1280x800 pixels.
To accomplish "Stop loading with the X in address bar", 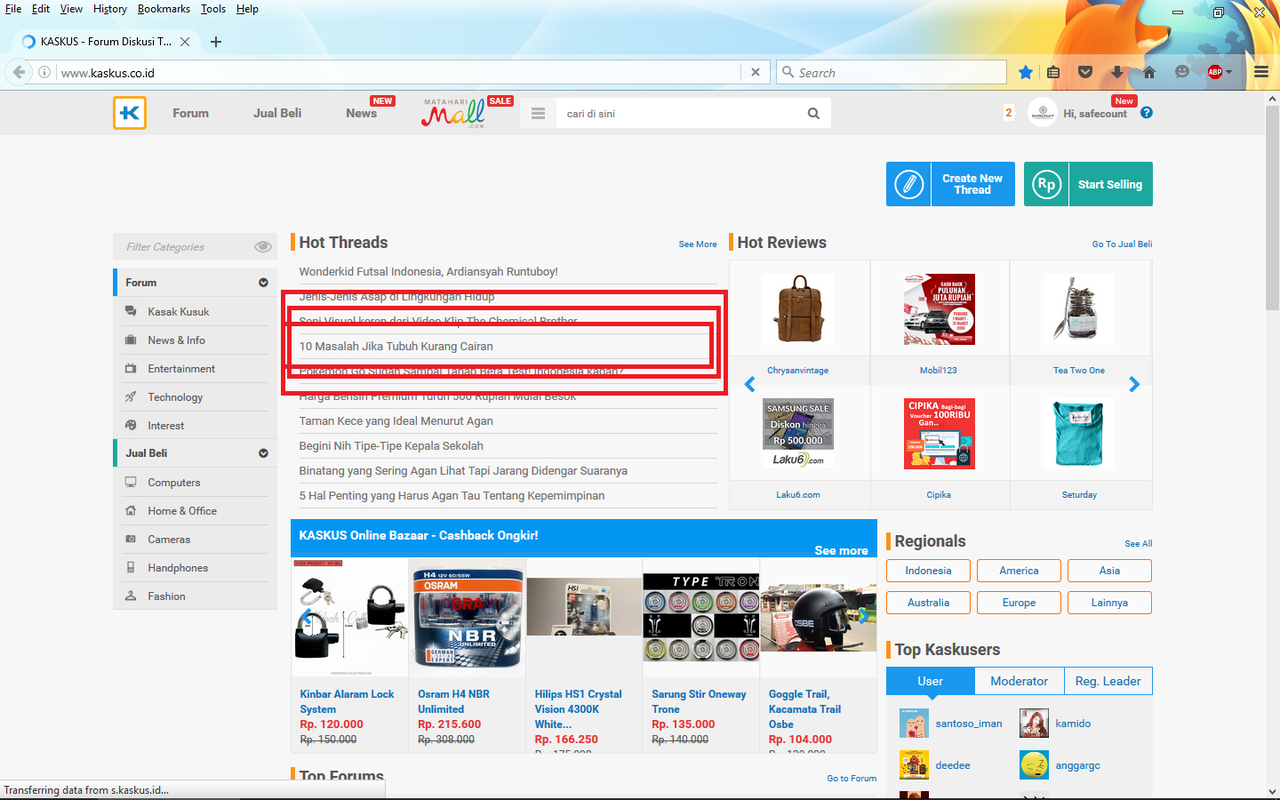I will pyautogui.click(x=755, y=72).
